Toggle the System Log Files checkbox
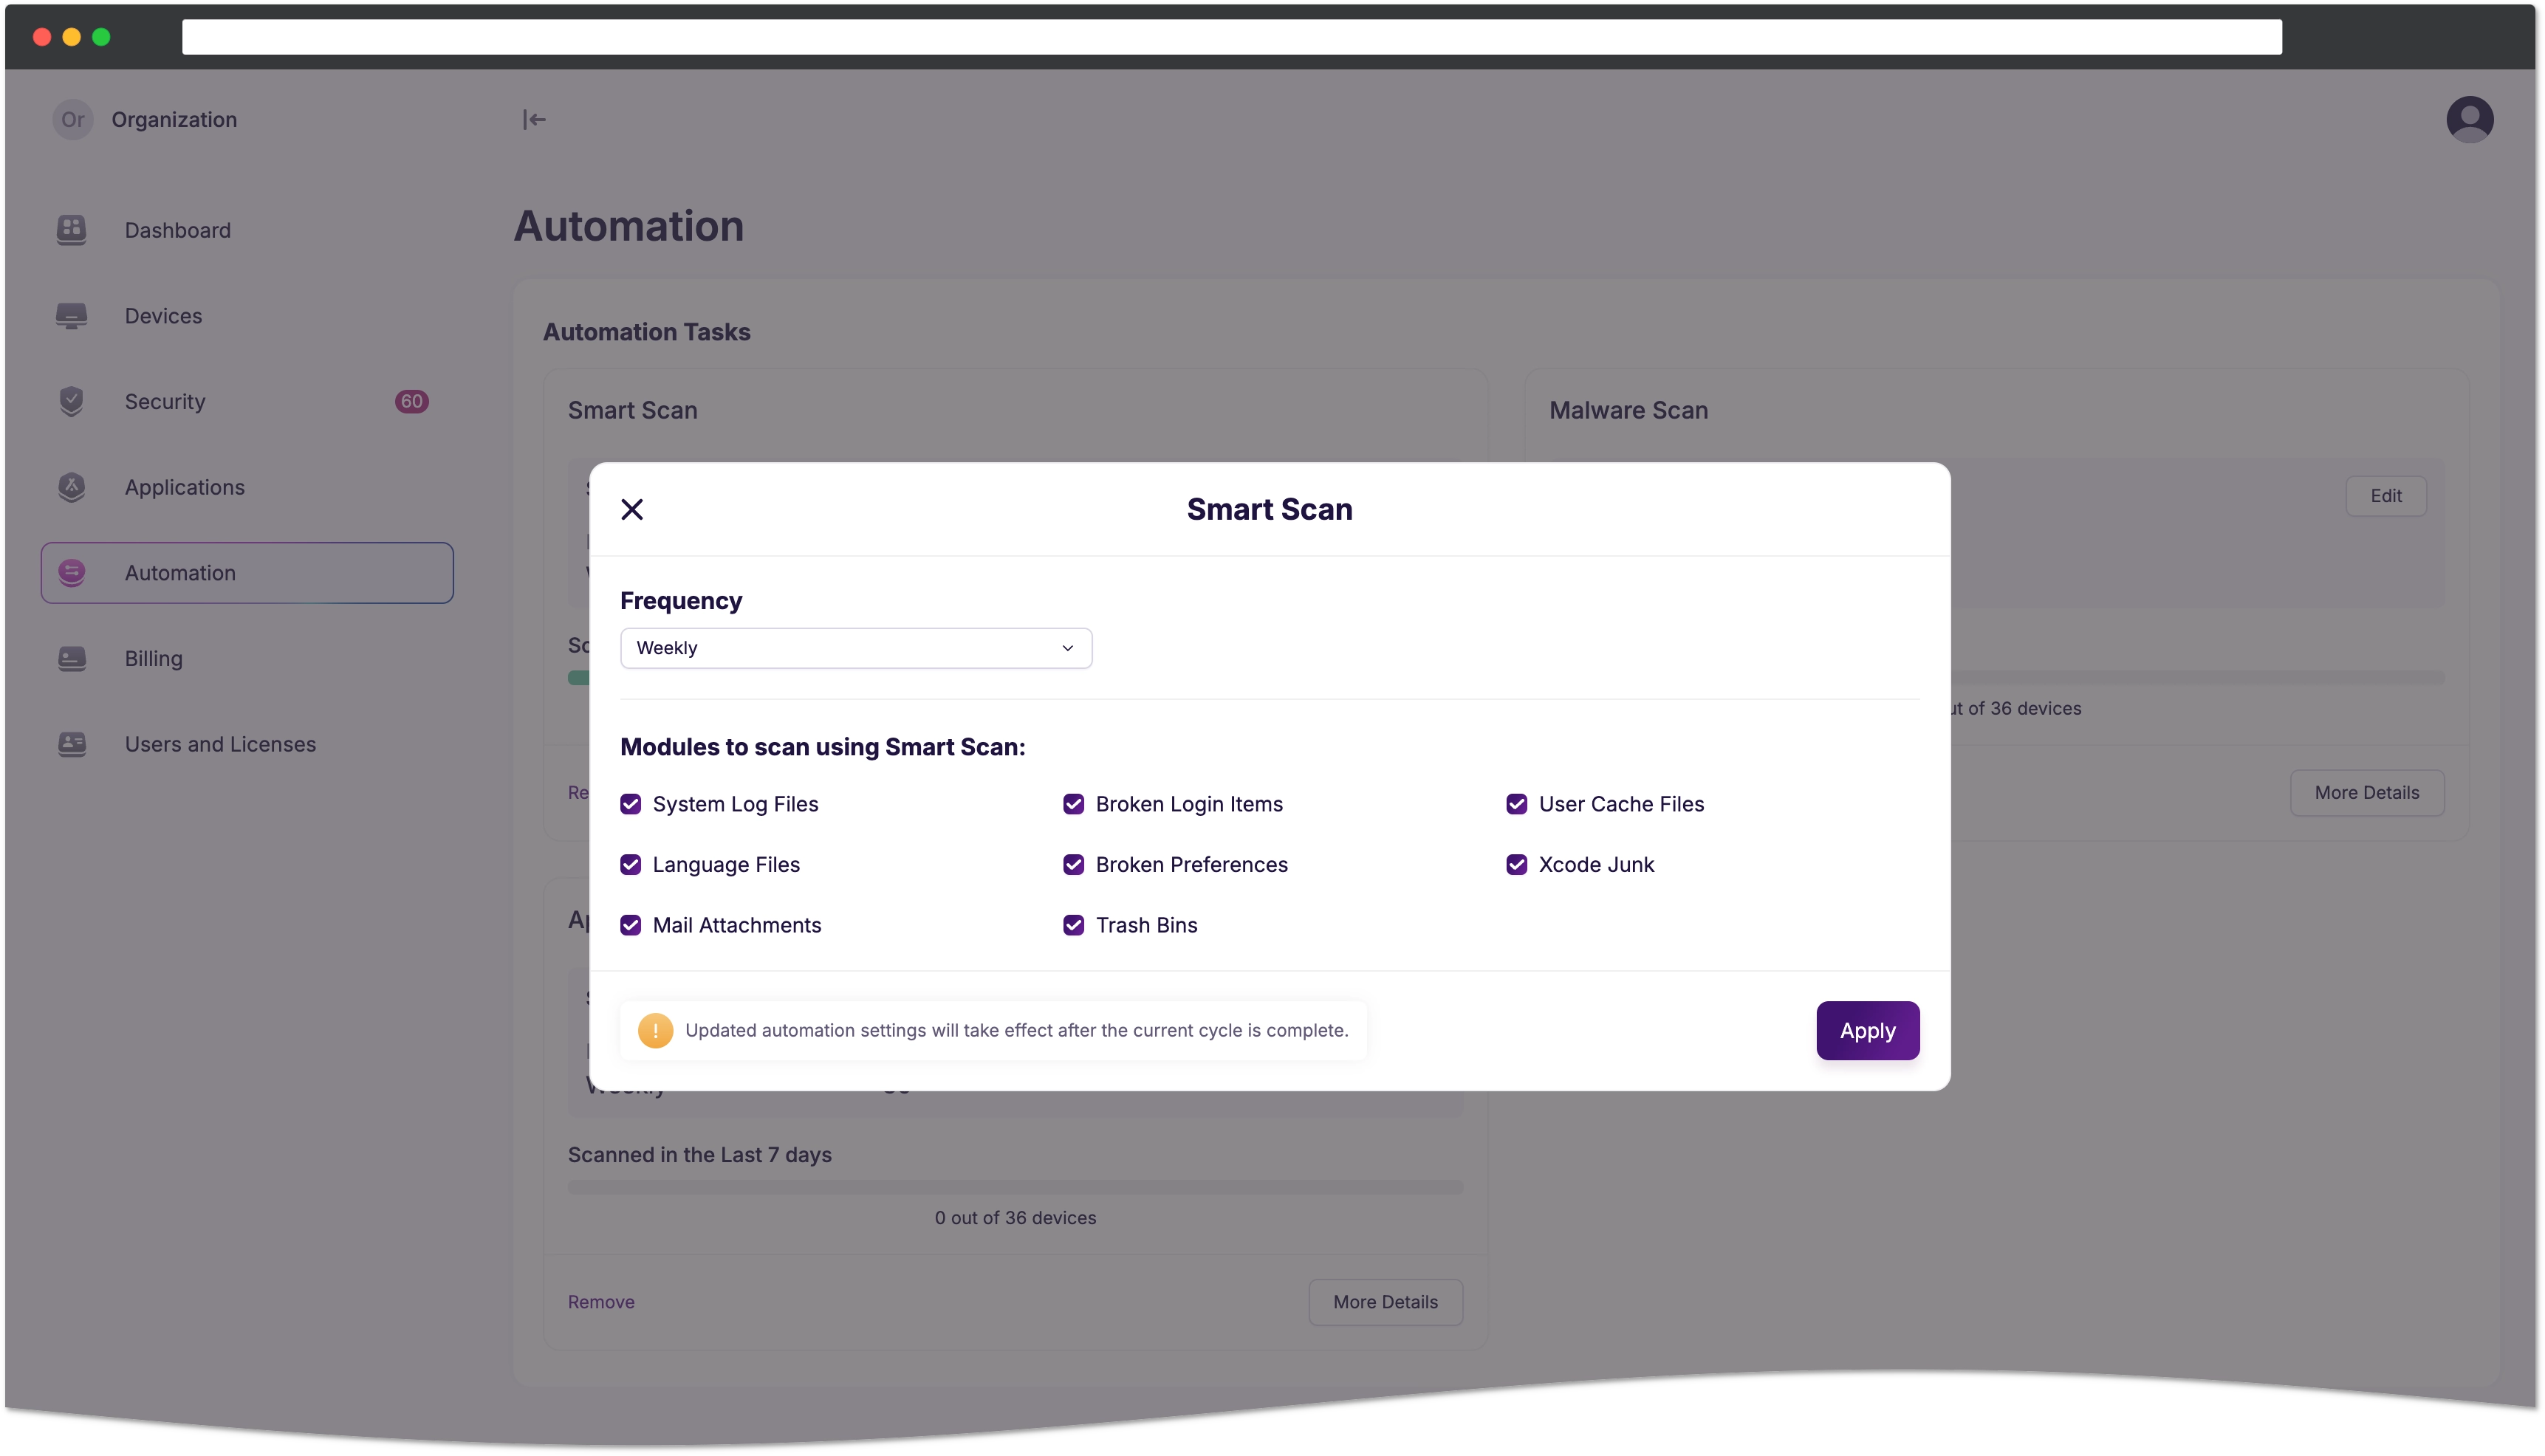2545x1456 pixels. point(631,804)
